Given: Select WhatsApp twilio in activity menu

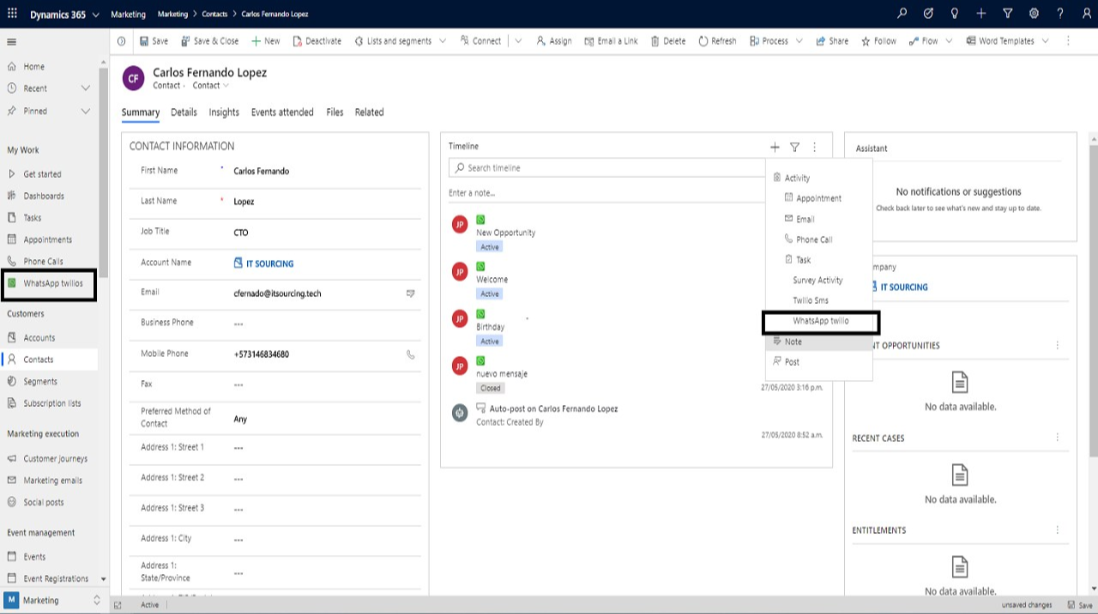Looking at the screenshot, I should (x=820, y=321).
